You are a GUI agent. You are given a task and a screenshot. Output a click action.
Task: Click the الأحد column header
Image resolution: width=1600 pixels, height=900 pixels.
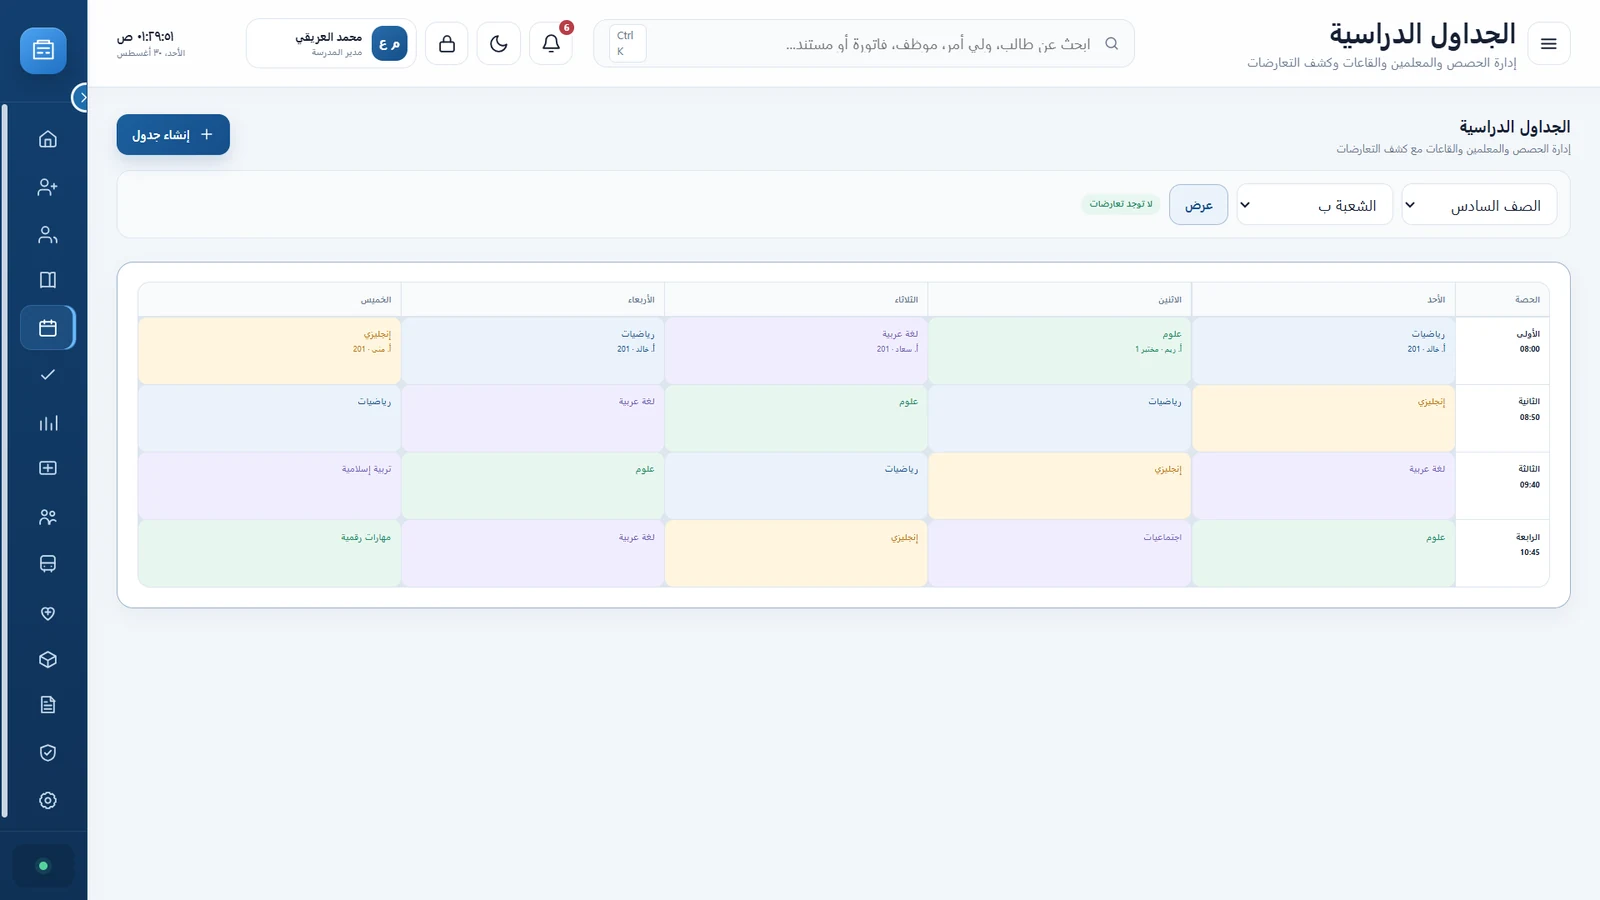(x=1324, y=300)
